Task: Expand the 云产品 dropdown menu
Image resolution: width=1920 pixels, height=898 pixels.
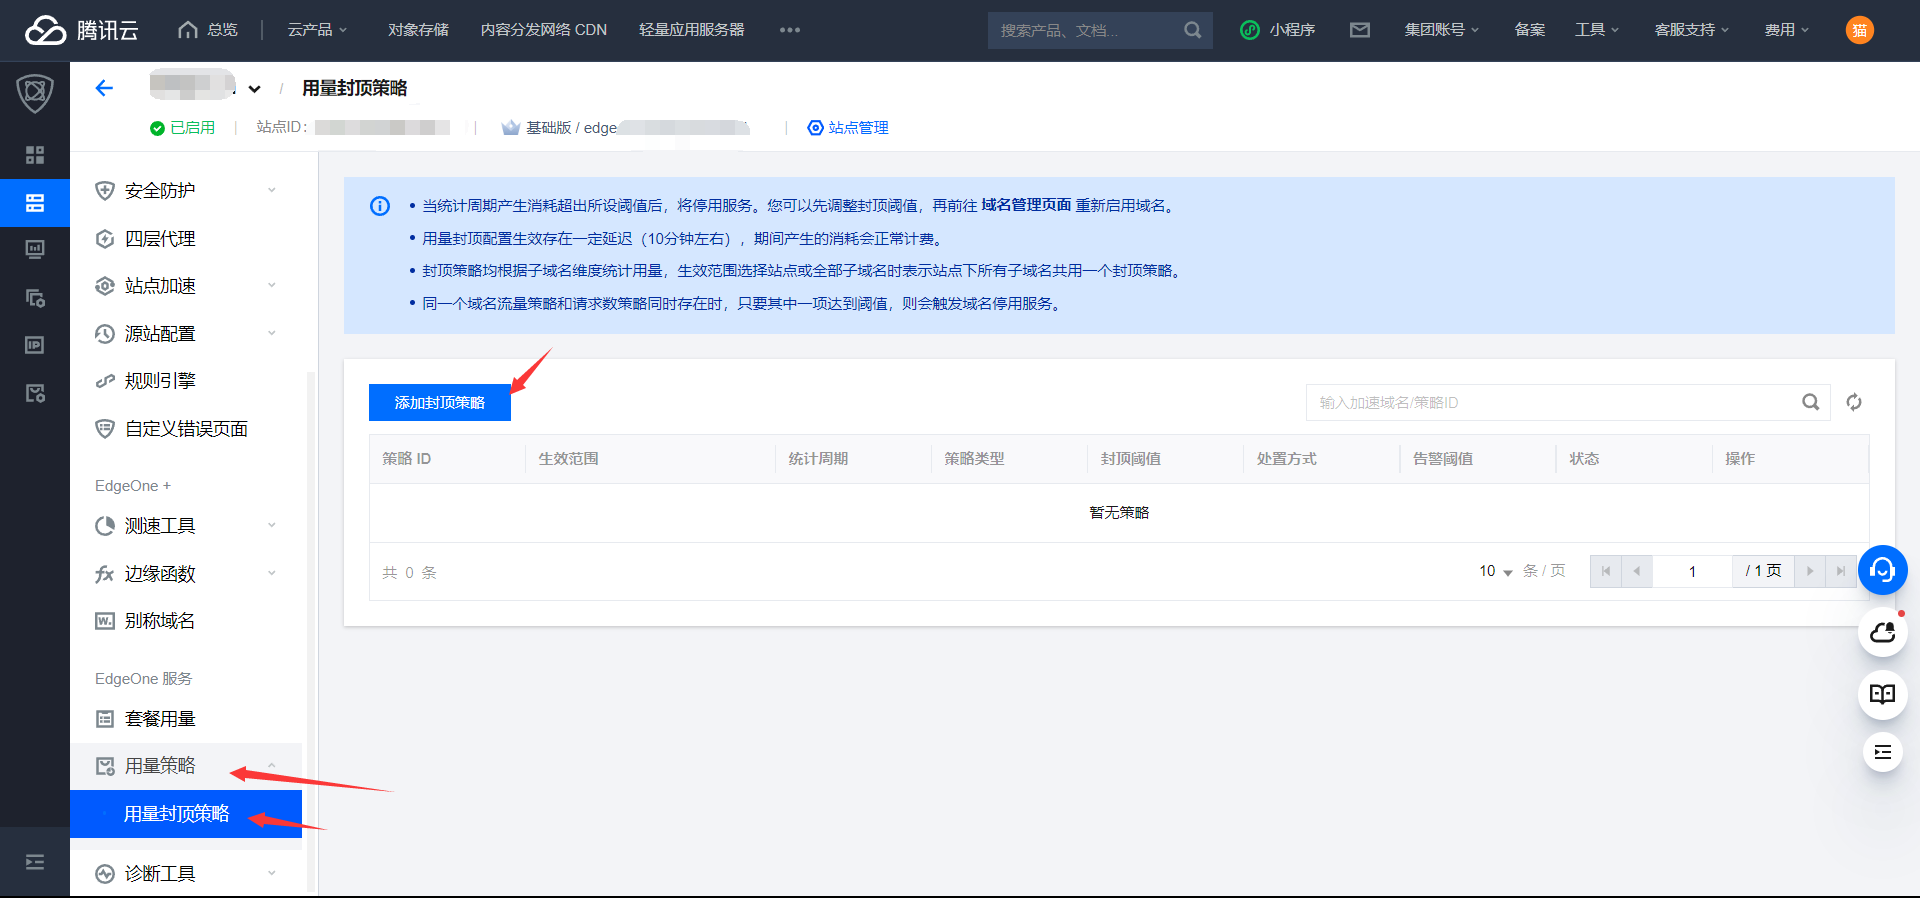Action: (x=317, y=30)
